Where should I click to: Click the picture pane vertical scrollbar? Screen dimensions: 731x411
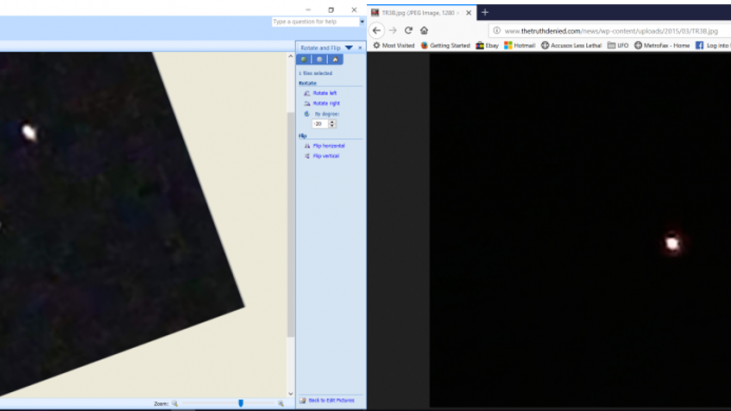pyautogui.click(x=290, y=225)
